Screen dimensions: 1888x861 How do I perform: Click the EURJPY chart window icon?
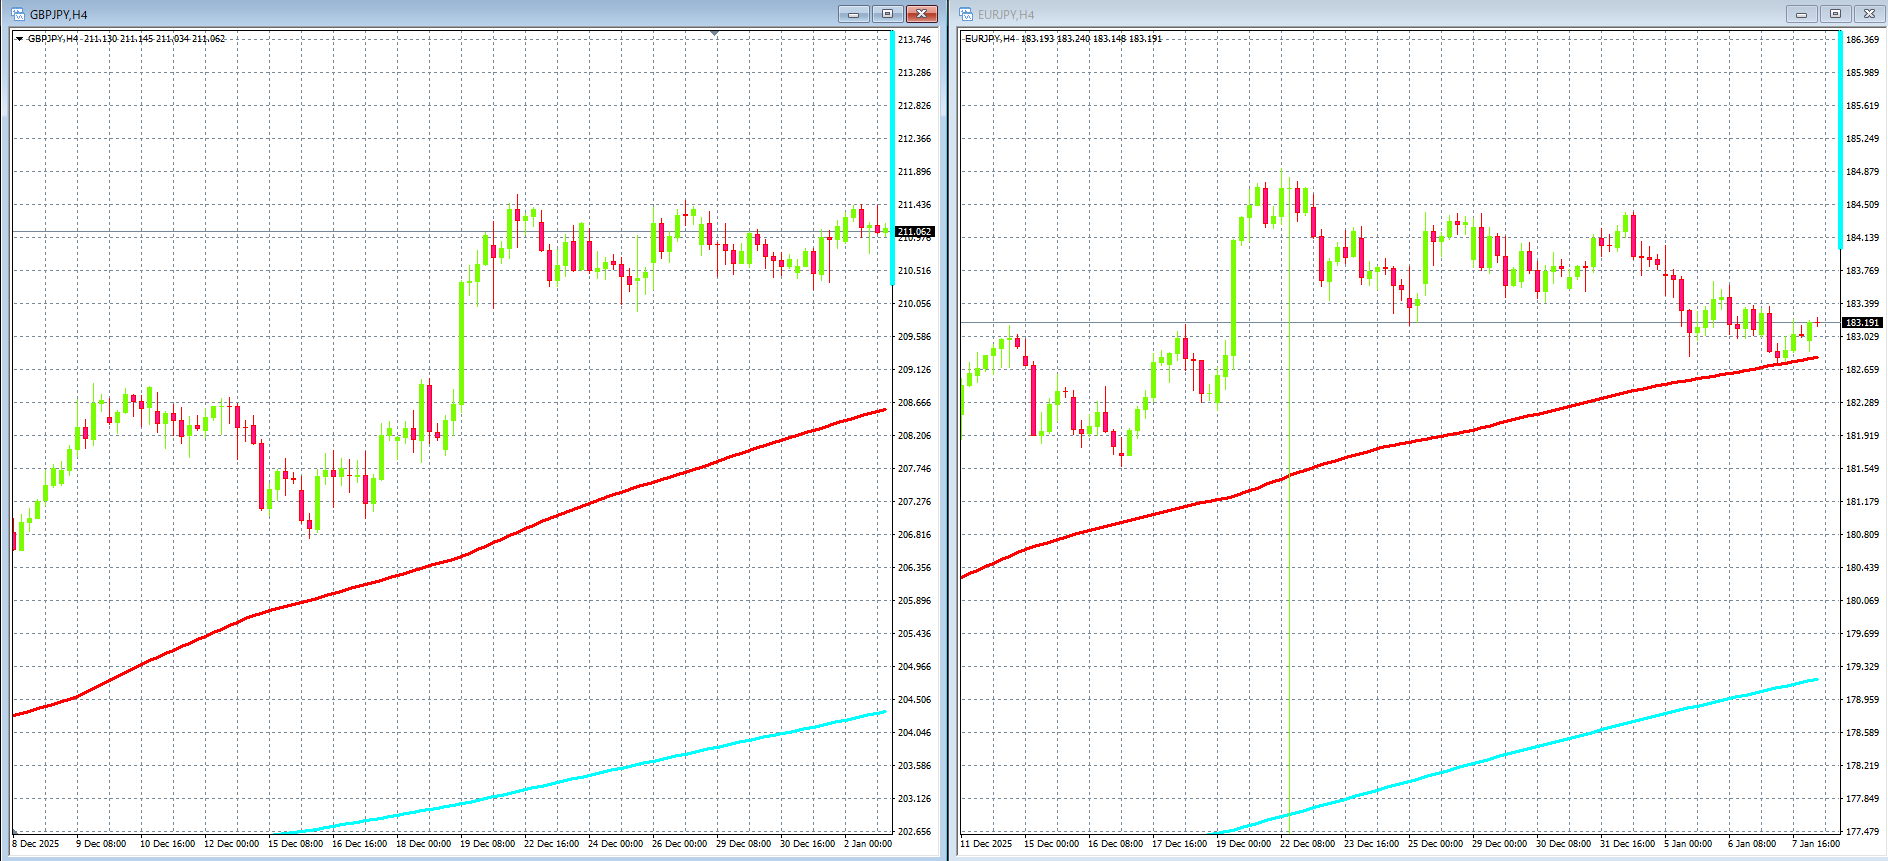pyautogui.click(x=966, y=14)
